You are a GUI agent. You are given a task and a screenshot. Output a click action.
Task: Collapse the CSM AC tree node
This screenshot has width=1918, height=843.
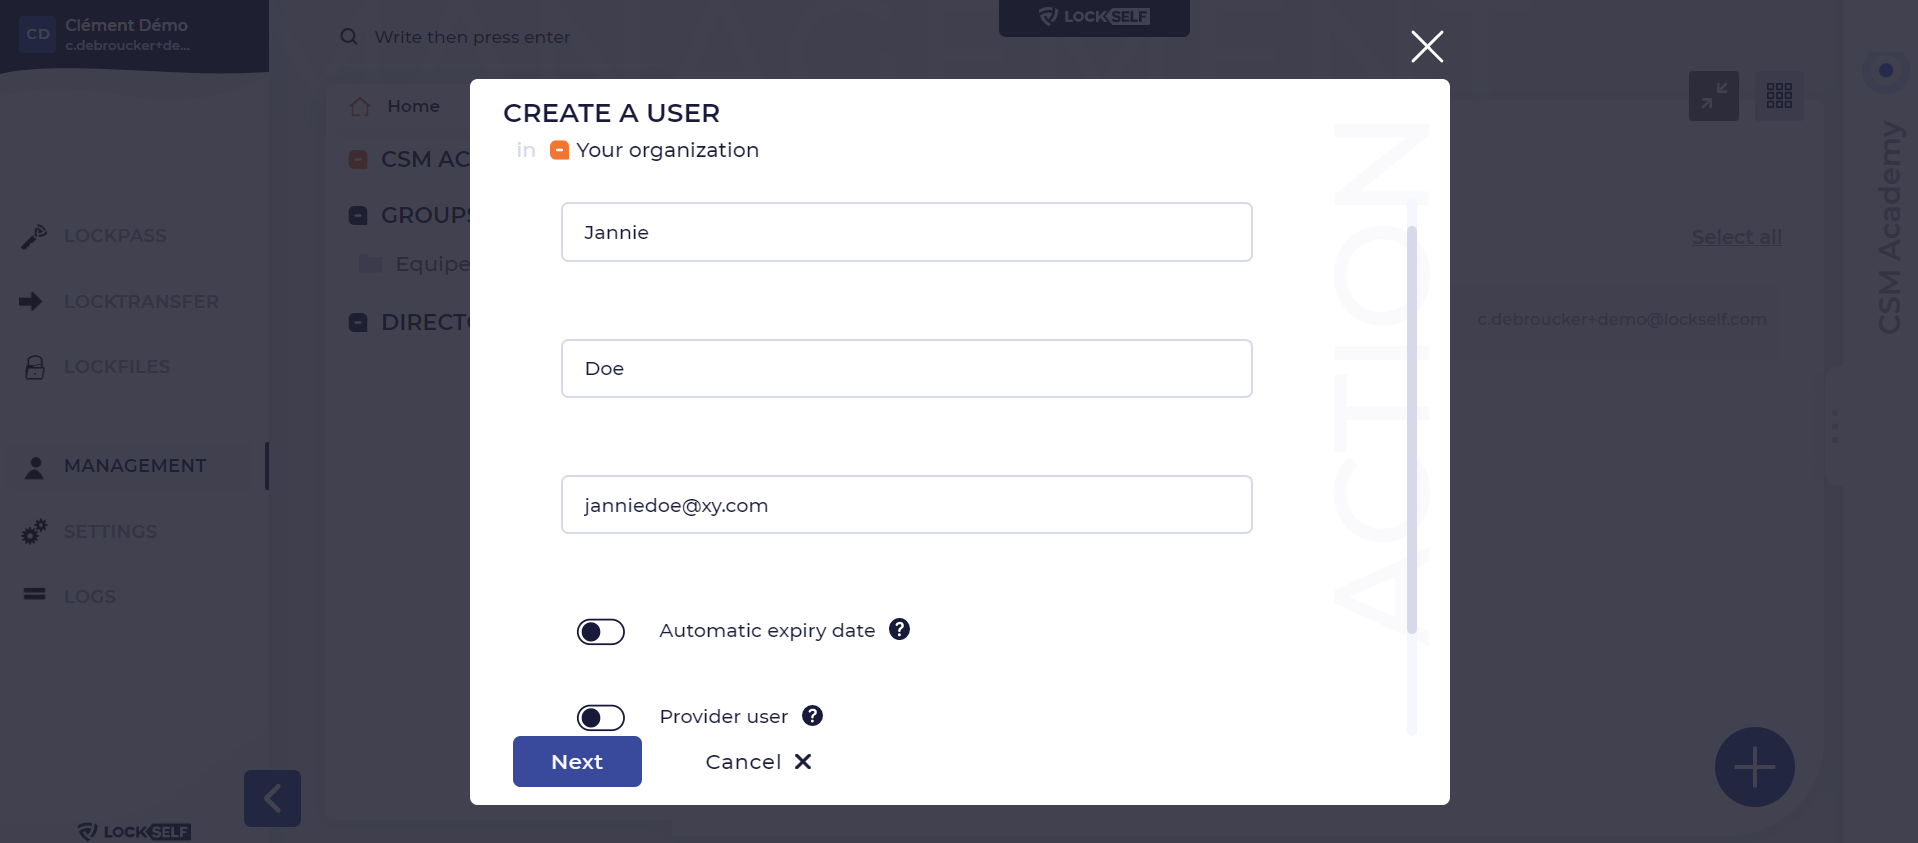(x=358, y=160)
